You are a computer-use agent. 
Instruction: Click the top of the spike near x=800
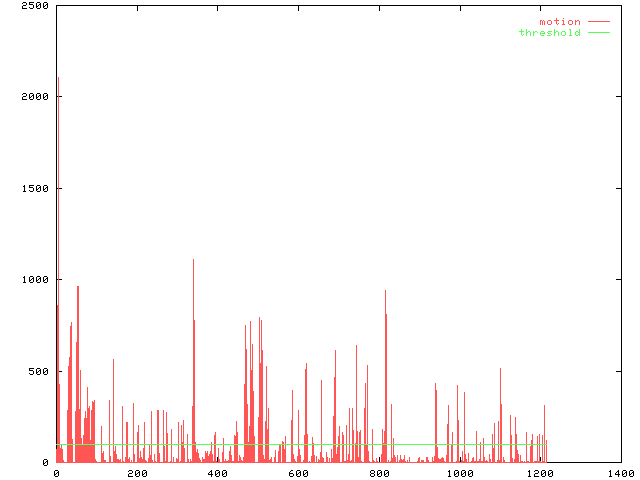(385, 292)
